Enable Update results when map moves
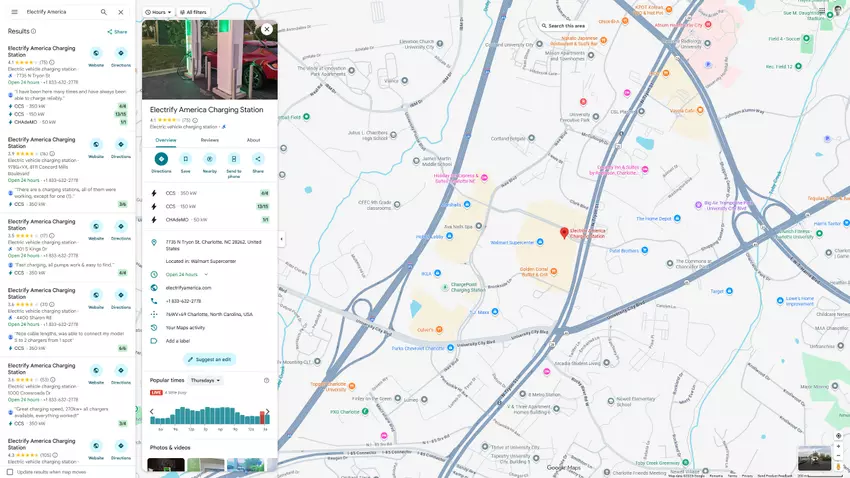The image size is (850, 478). (x=11, y=471)
